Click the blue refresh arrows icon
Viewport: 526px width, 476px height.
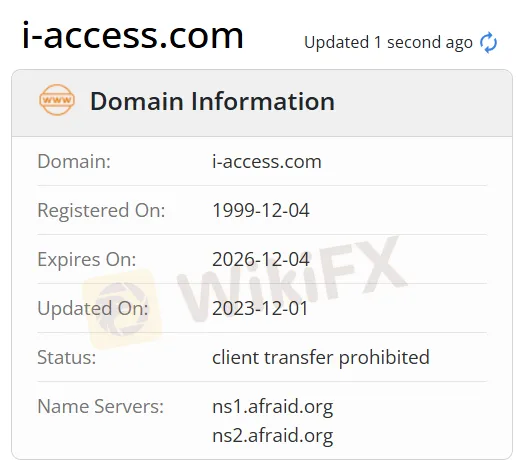coord(488,43)
